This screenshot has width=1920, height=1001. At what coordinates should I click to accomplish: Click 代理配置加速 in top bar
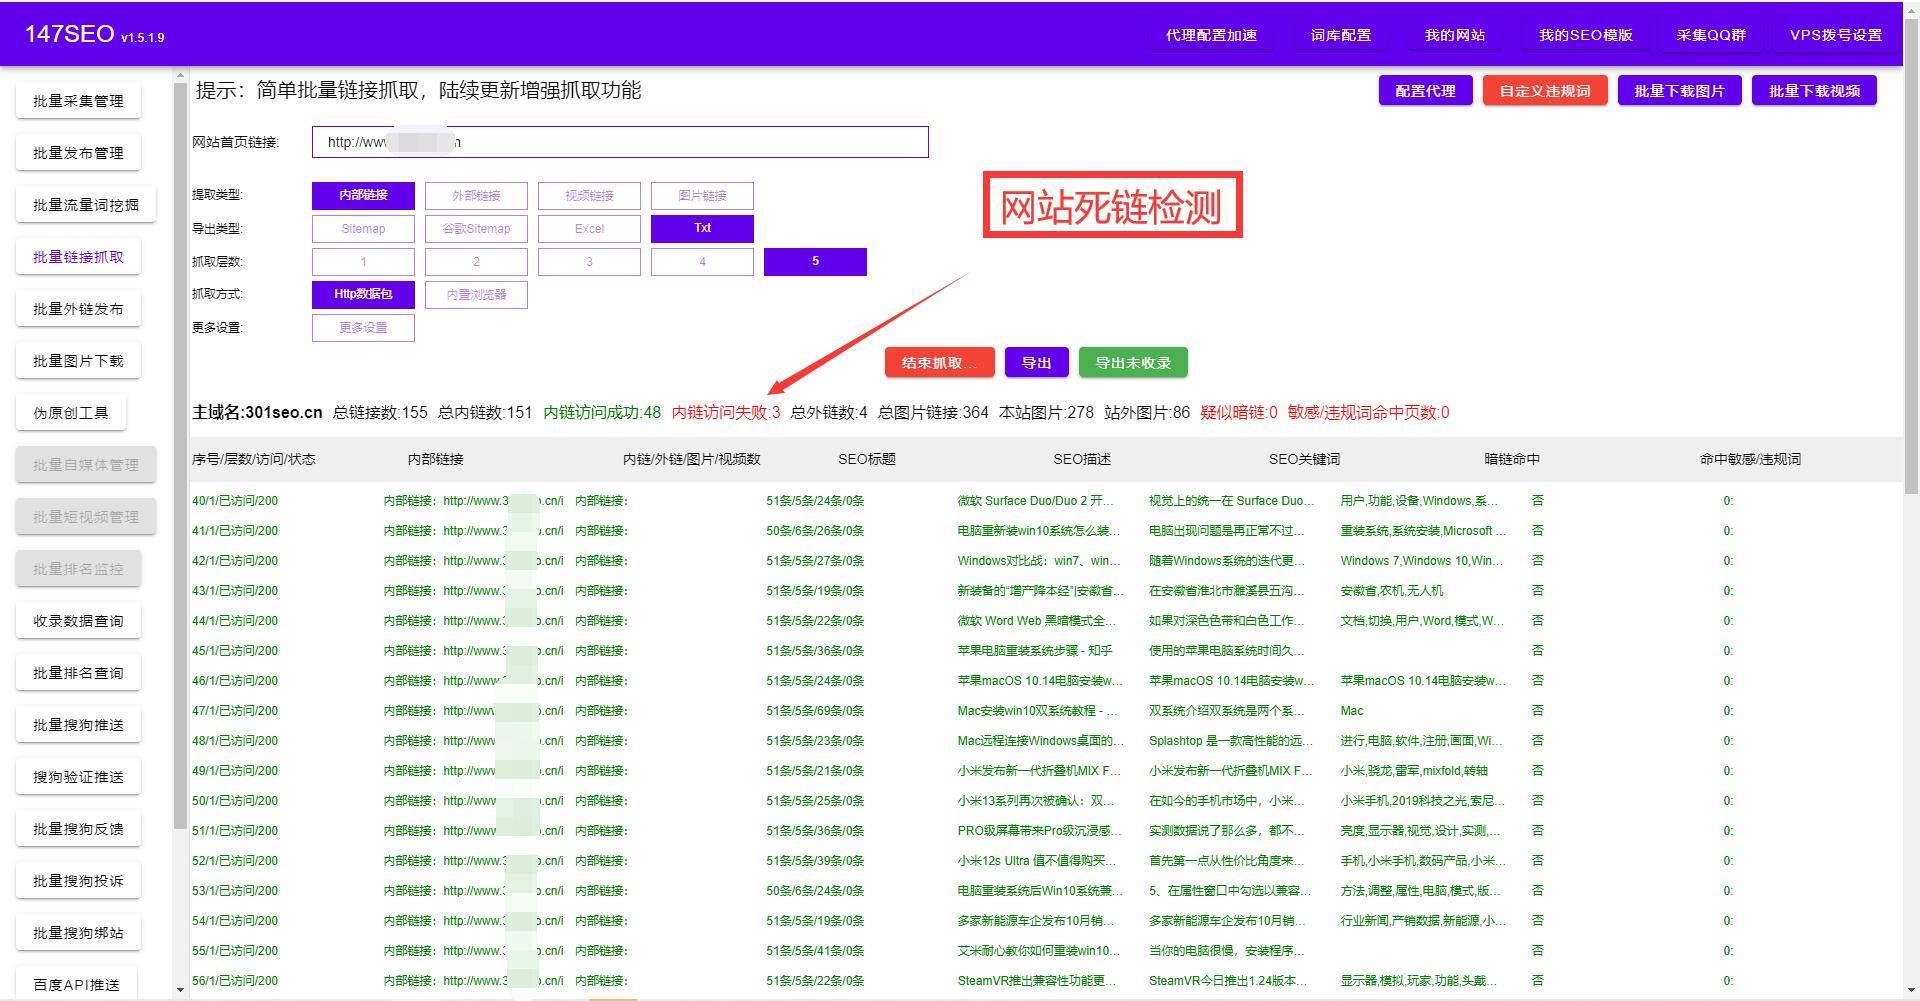pyautogui.click(x=1211, y=35)
